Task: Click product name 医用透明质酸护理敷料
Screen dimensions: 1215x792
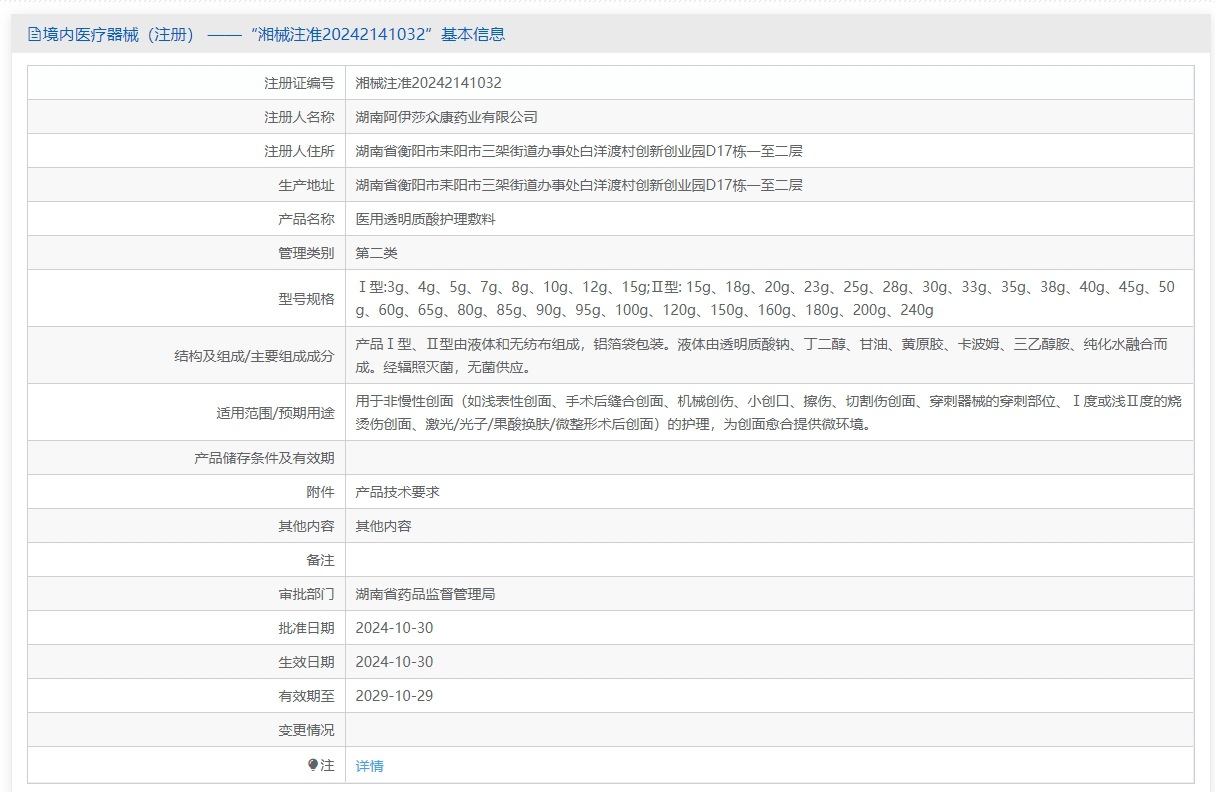Action: [426, 219]
